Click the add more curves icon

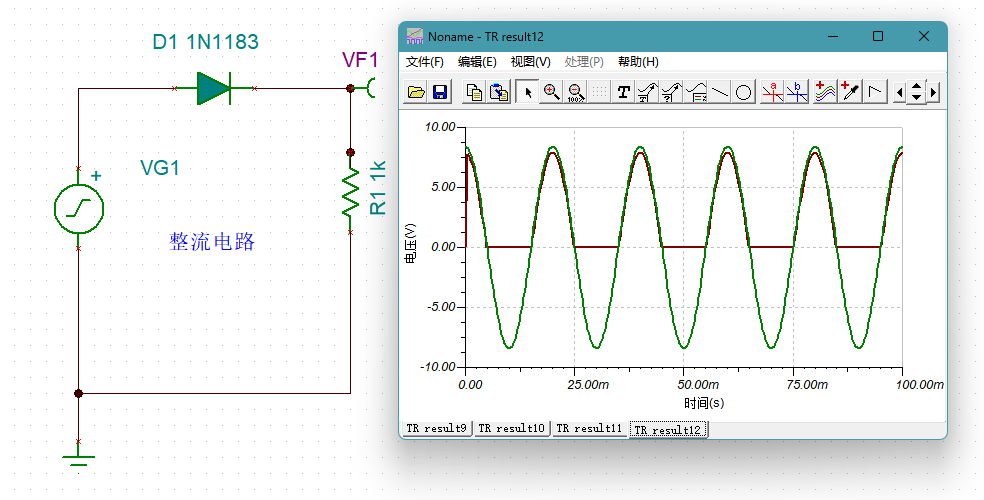pos(825,92)
